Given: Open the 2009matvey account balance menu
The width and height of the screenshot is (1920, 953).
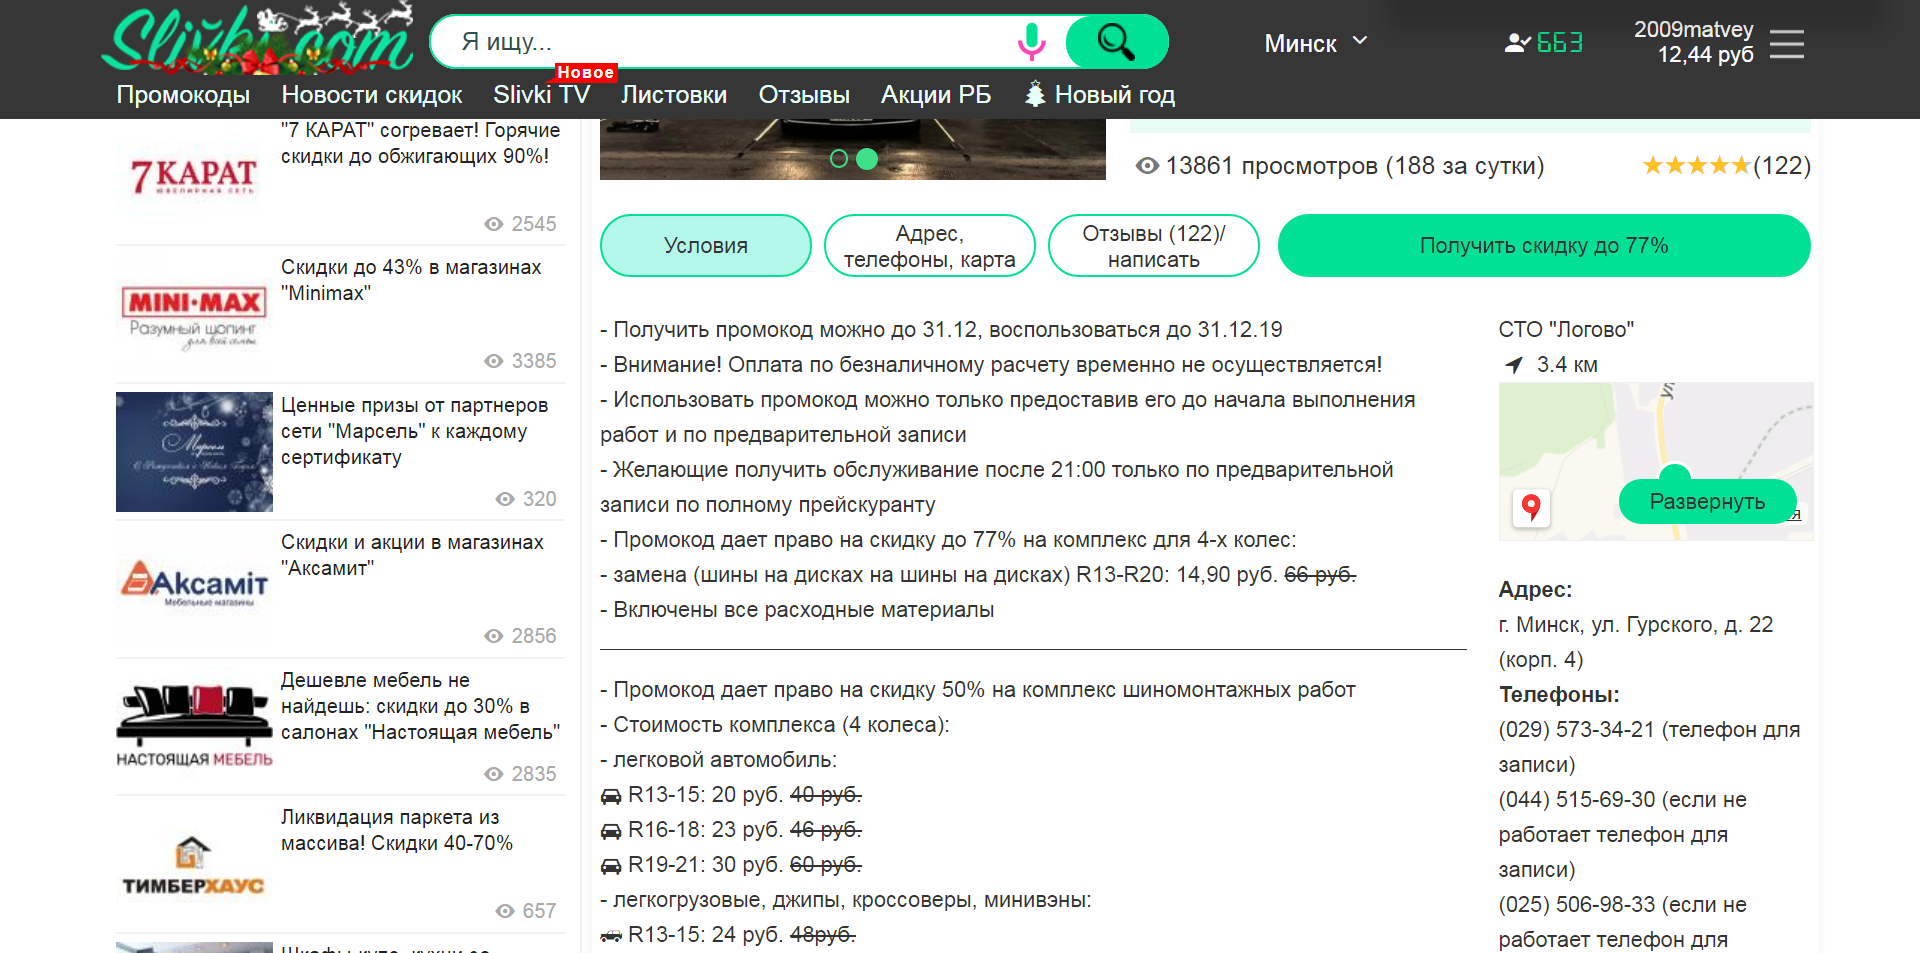Looking at the screenshot, I should point(1693,42).
